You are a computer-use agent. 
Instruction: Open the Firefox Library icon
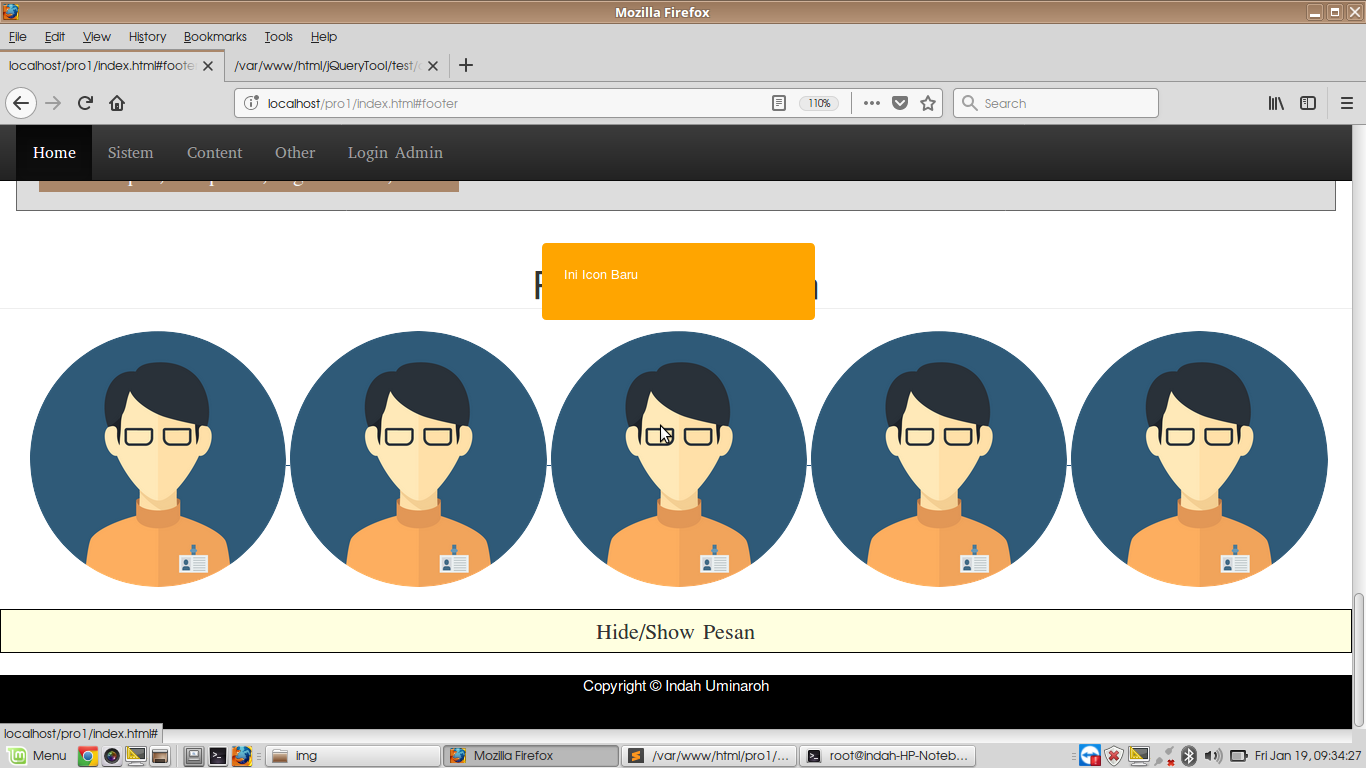1276,103
